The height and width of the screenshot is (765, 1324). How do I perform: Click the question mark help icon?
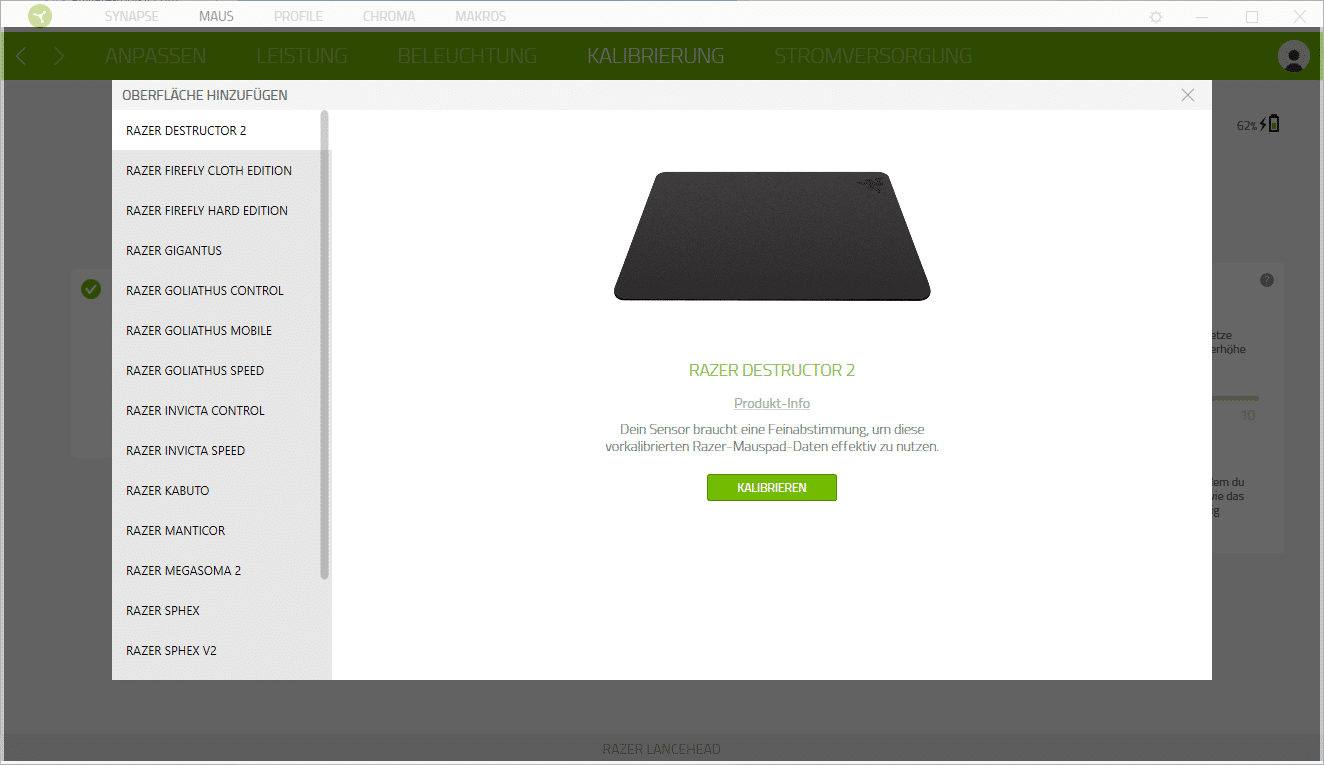coord(1267,280)
